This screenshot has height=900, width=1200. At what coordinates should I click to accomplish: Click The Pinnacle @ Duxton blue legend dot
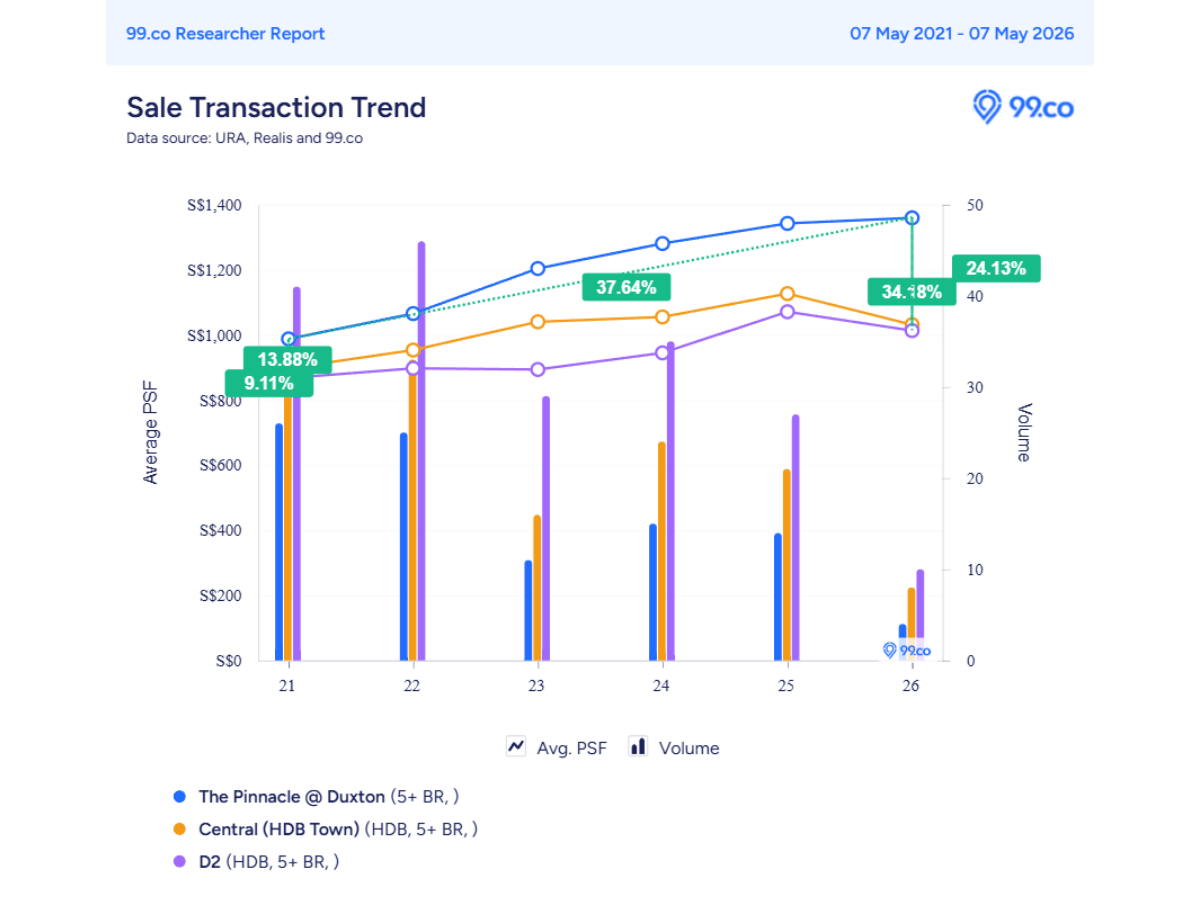(x=180, y=797)
